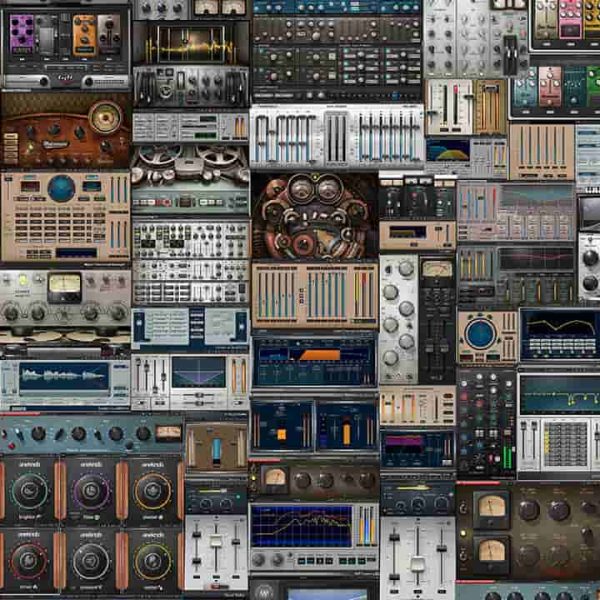Select the beige plugin with six tall blue faders
This screenshot has width=600, height=600.
541,152
